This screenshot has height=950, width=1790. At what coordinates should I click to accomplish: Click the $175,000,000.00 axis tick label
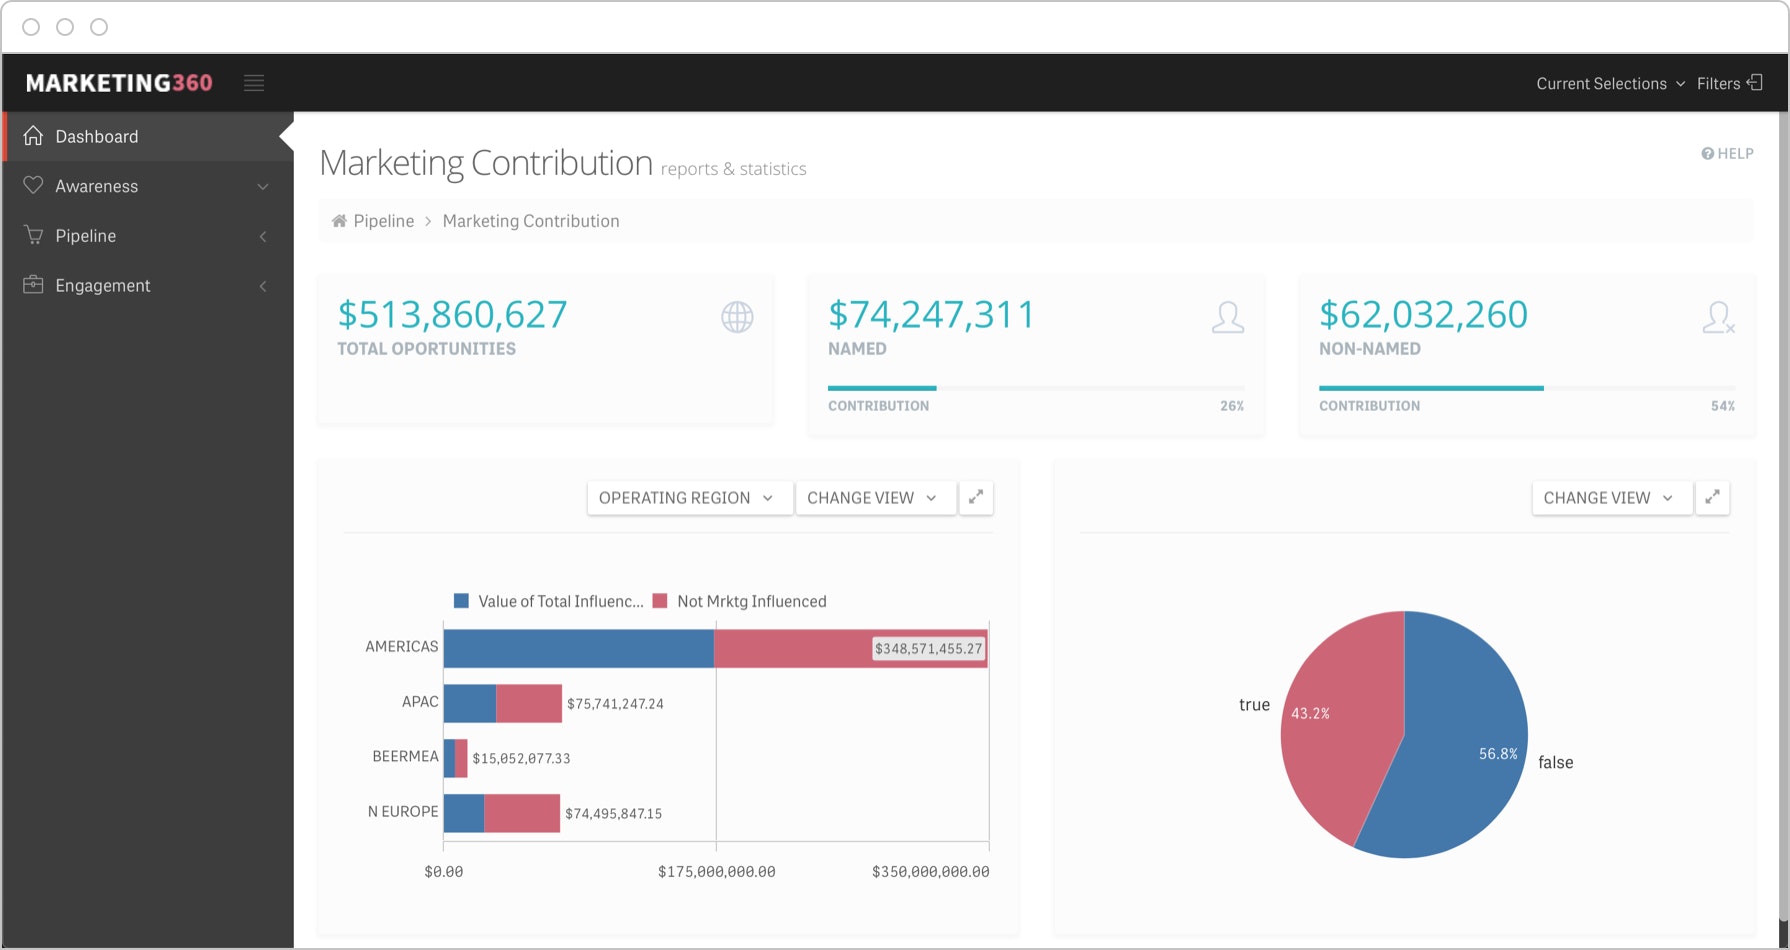click(716, 872)
